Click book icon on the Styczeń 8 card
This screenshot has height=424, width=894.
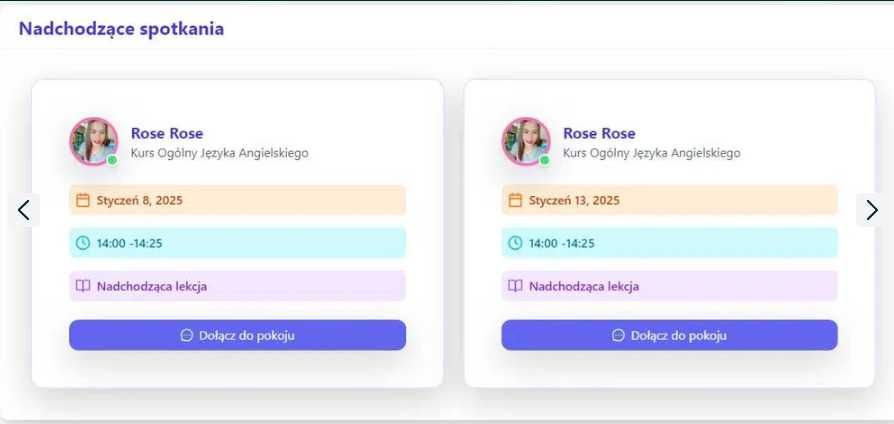(x=83, y=286)
